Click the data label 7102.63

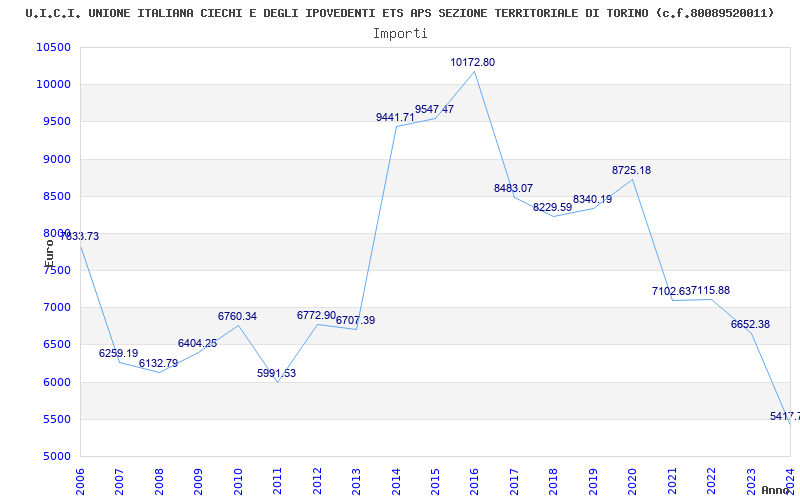coord(671,291)
